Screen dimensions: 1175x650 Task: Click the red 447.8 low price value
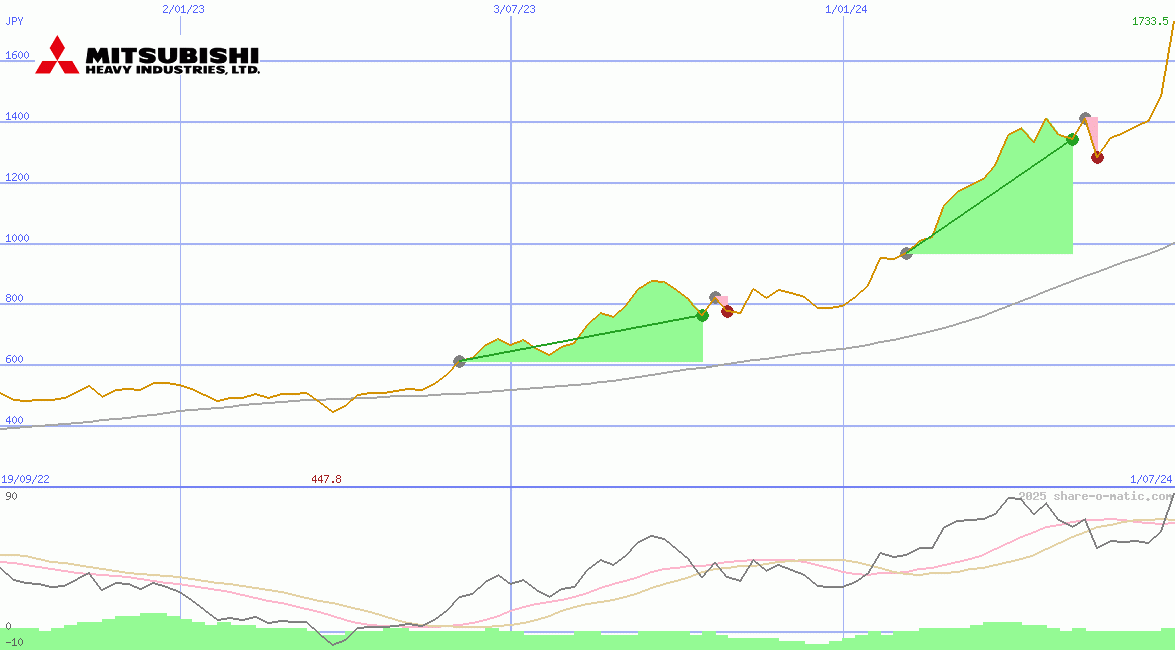point(327,479)
